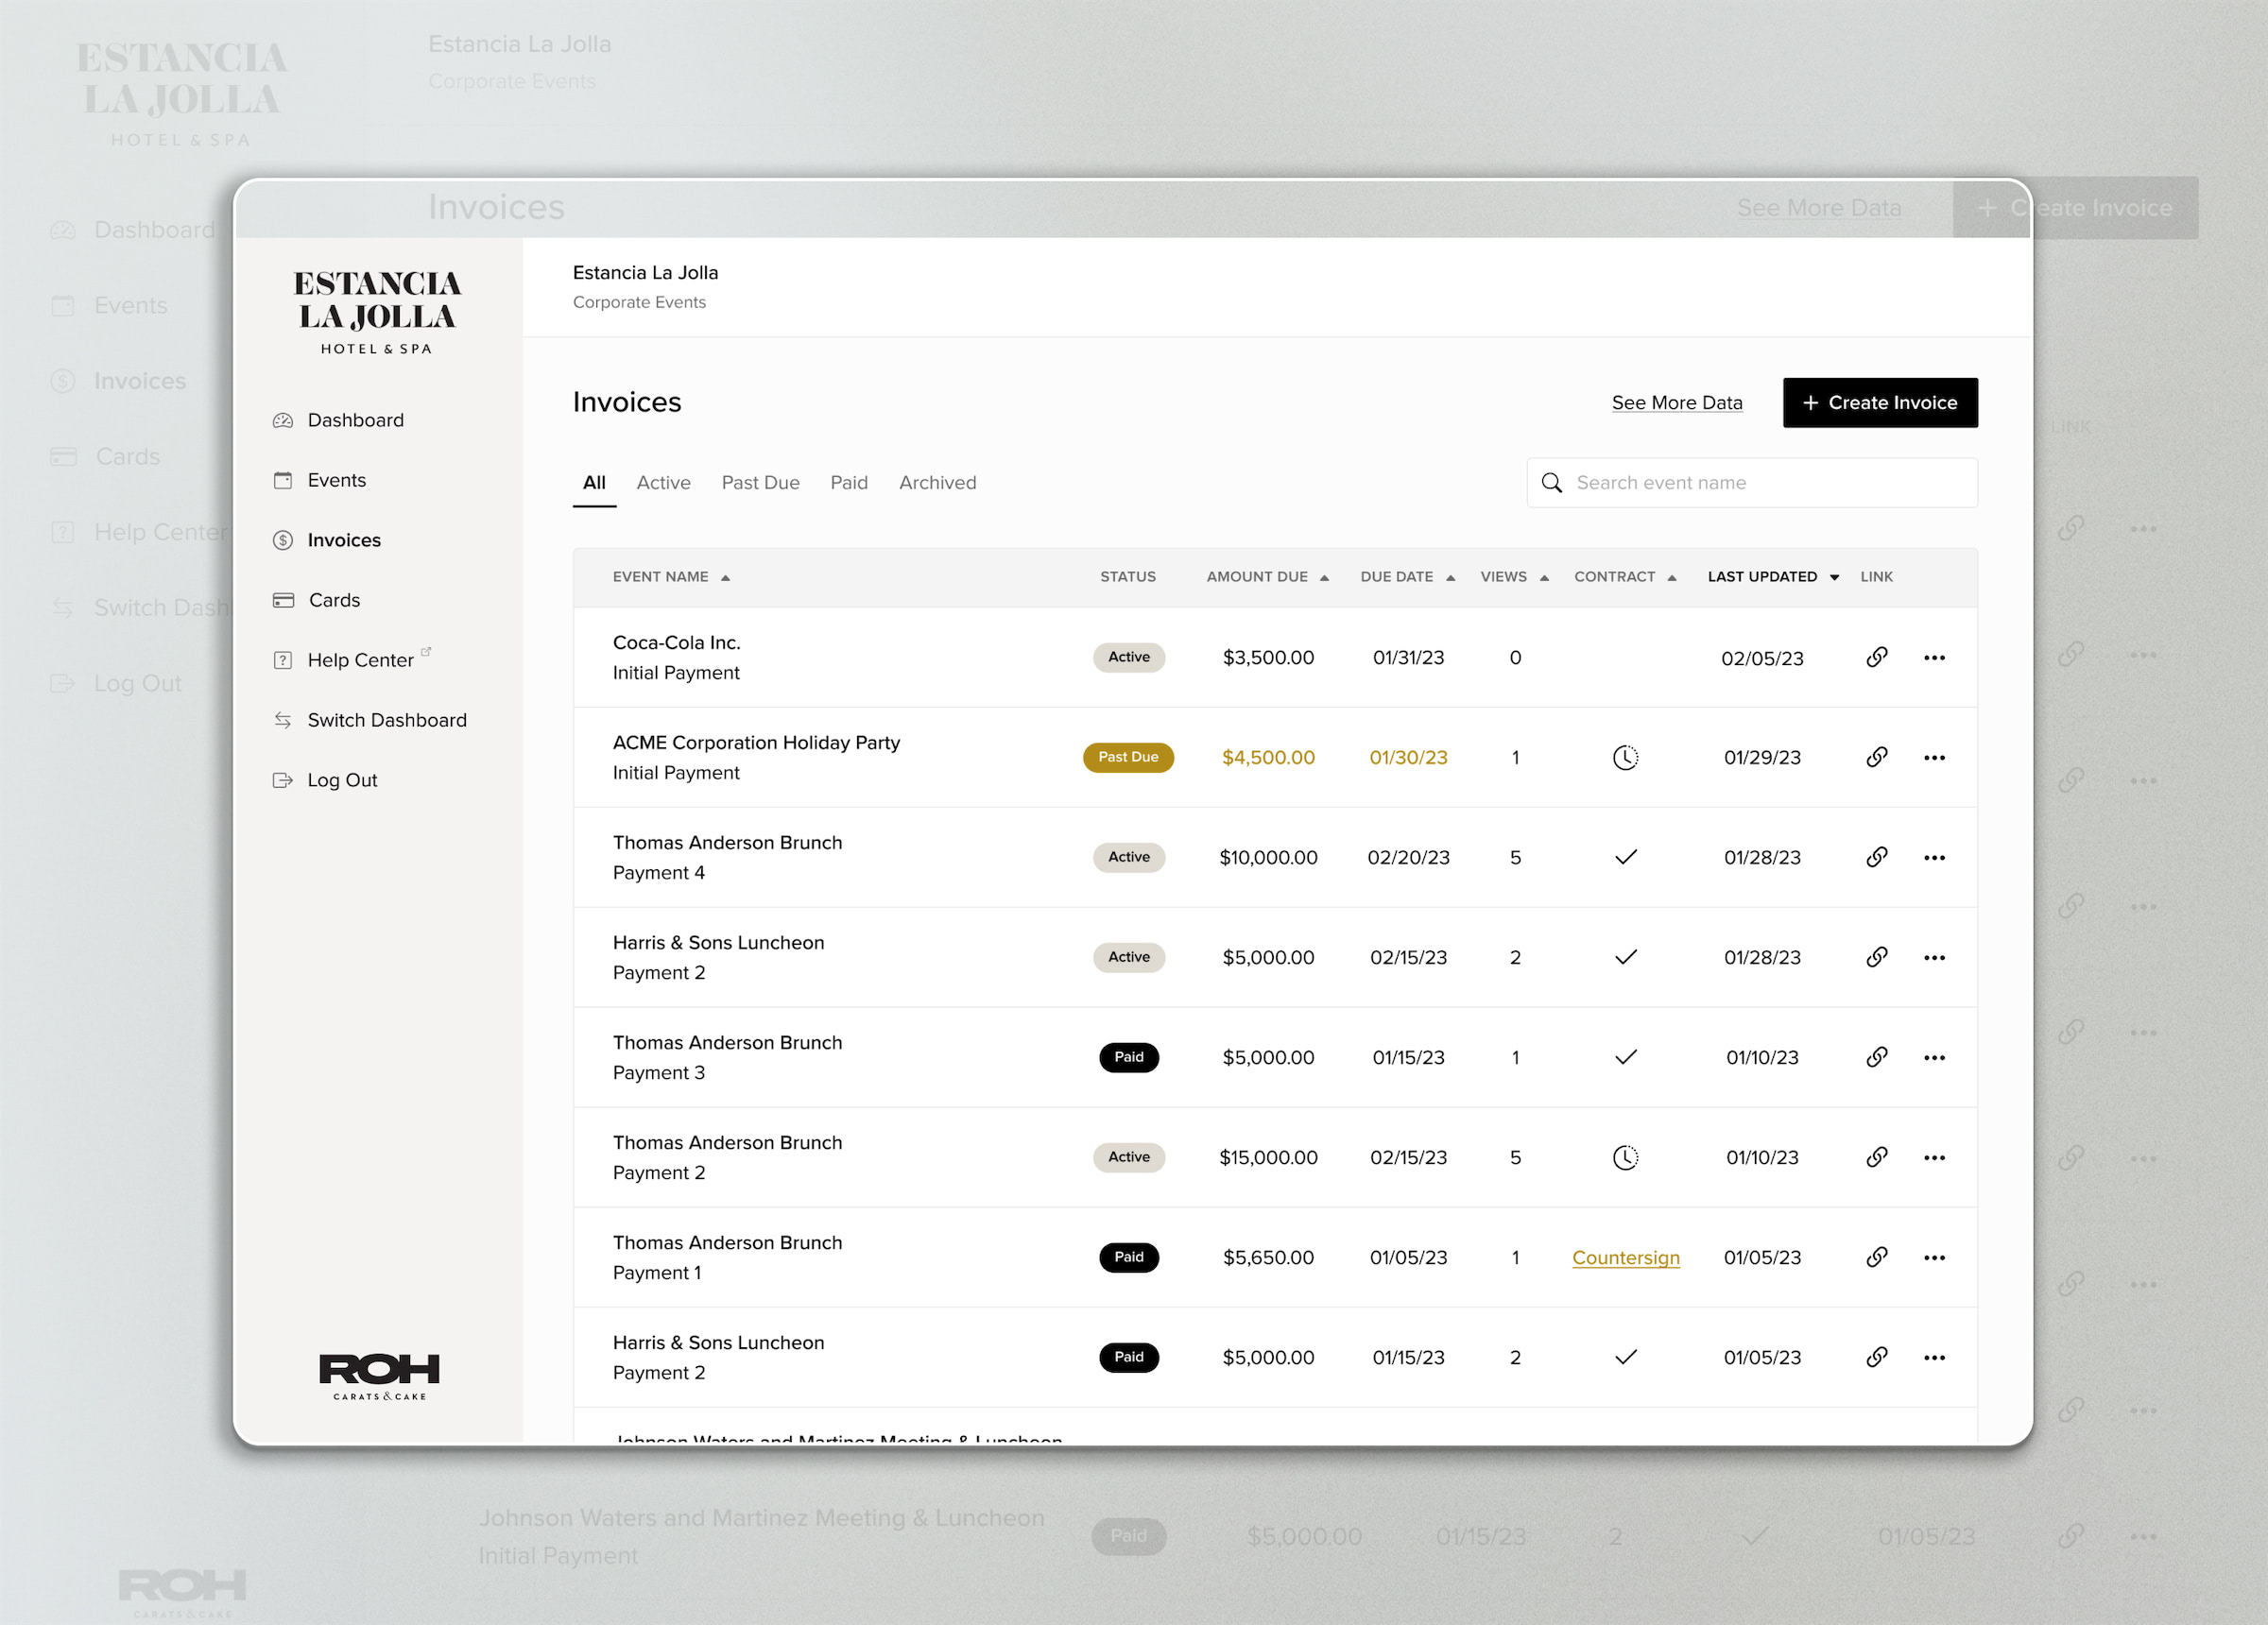
Task: Click Dashboard gauge icon in sidebar
Action: click(283, 421)
